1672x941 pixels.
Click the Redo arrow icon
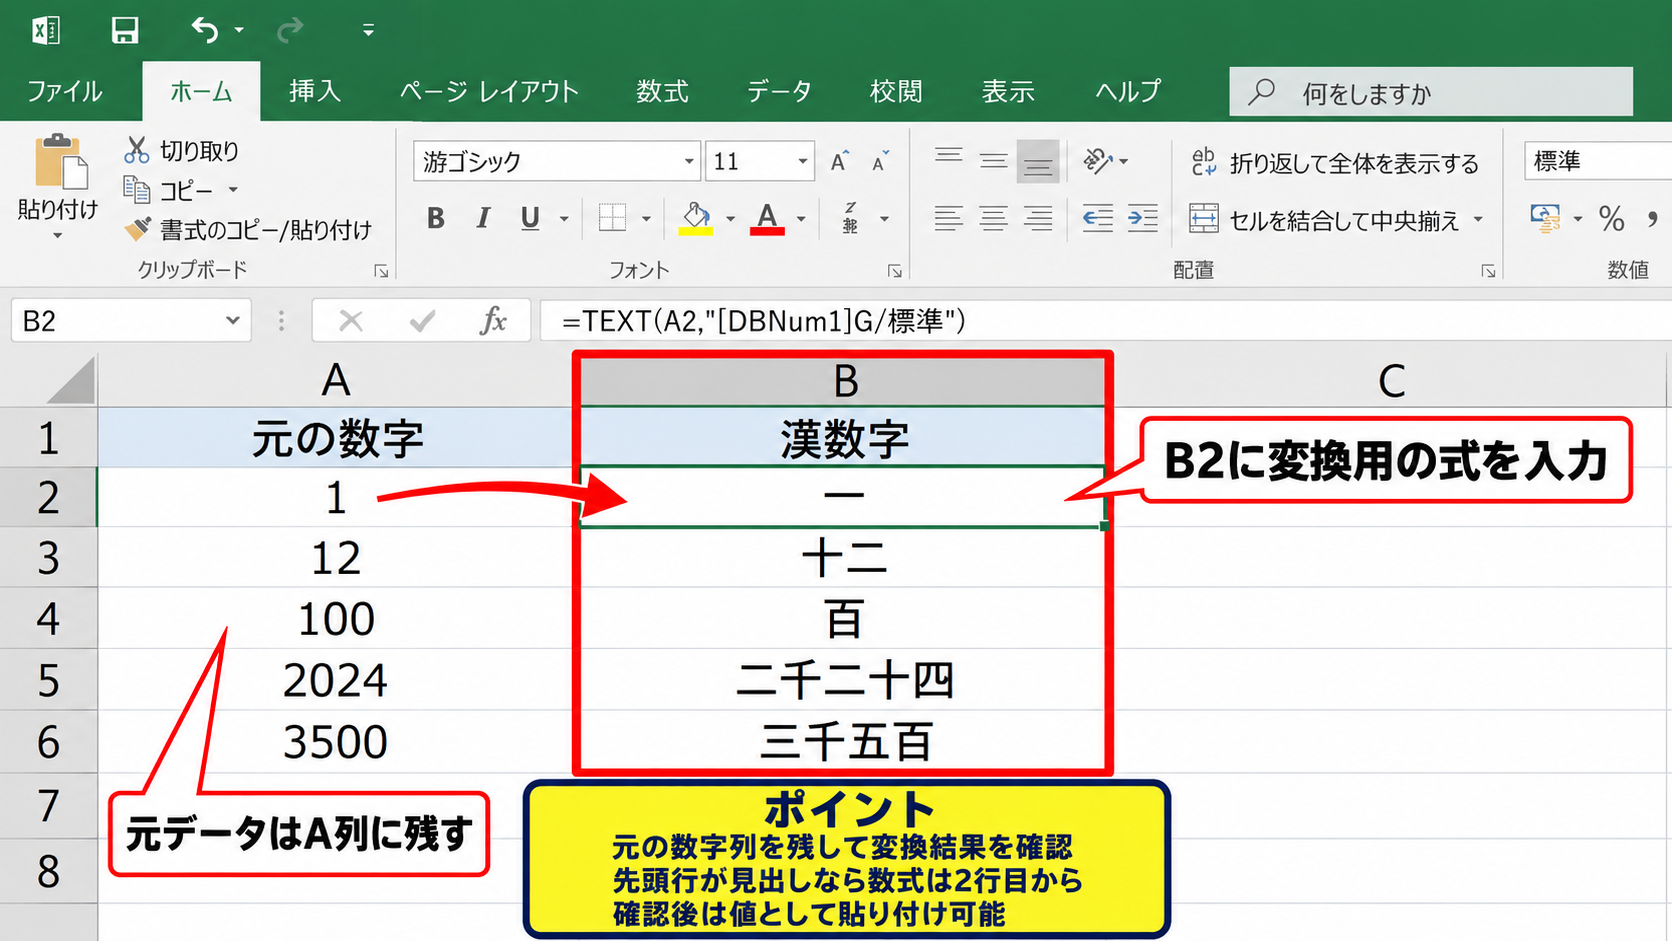coord(290,30)
